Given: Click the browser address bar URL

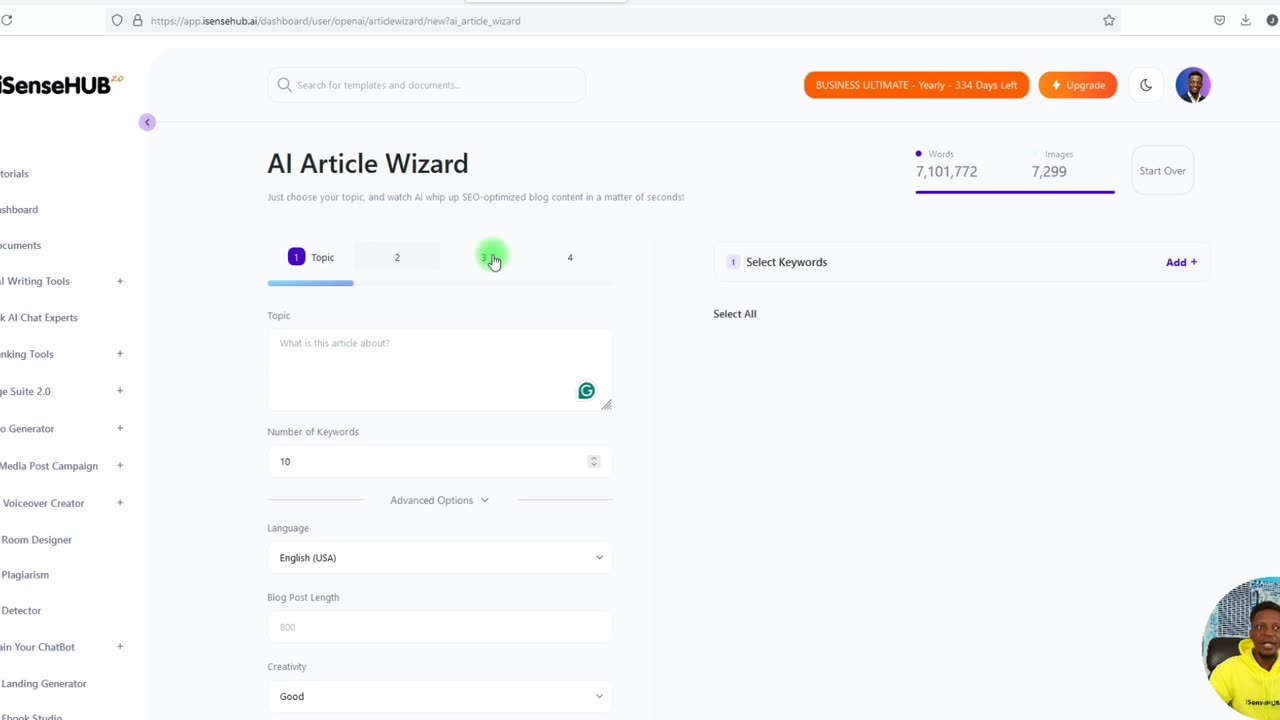Looking at the screenshot, I should (x=335, y=20).
